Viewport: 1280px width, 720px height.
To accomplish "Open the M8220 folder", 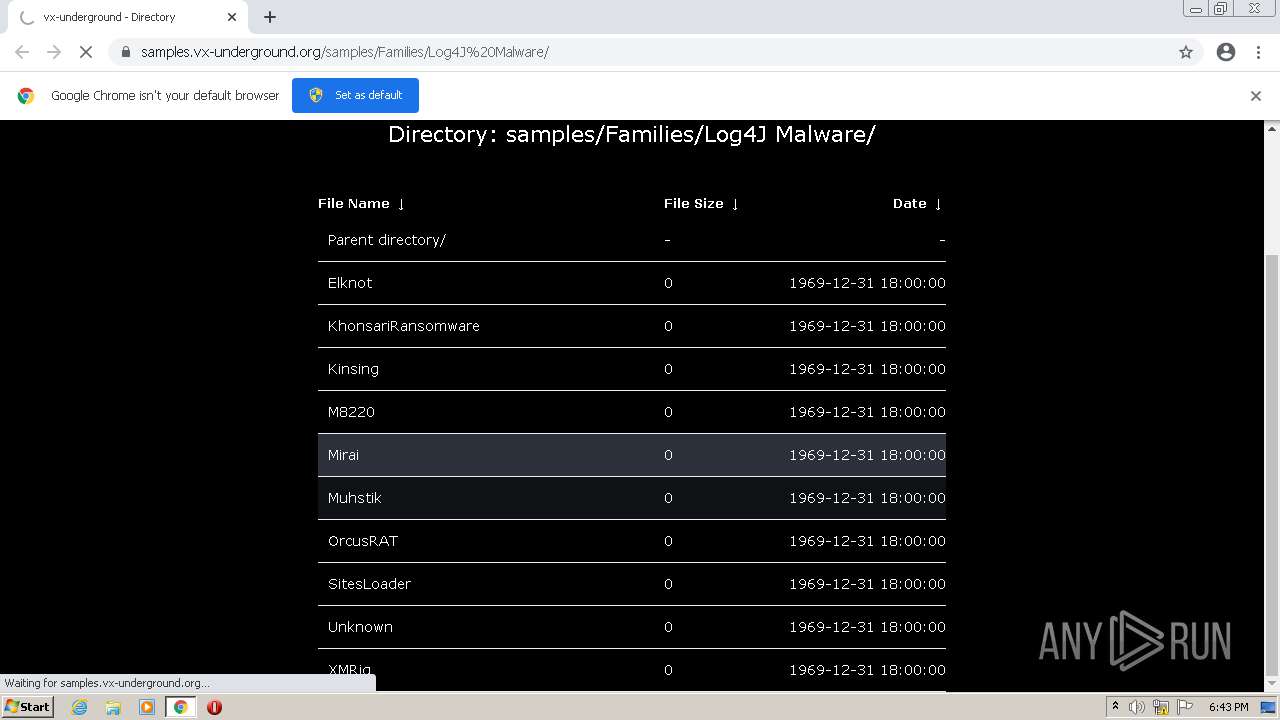I will coord(351,412).
